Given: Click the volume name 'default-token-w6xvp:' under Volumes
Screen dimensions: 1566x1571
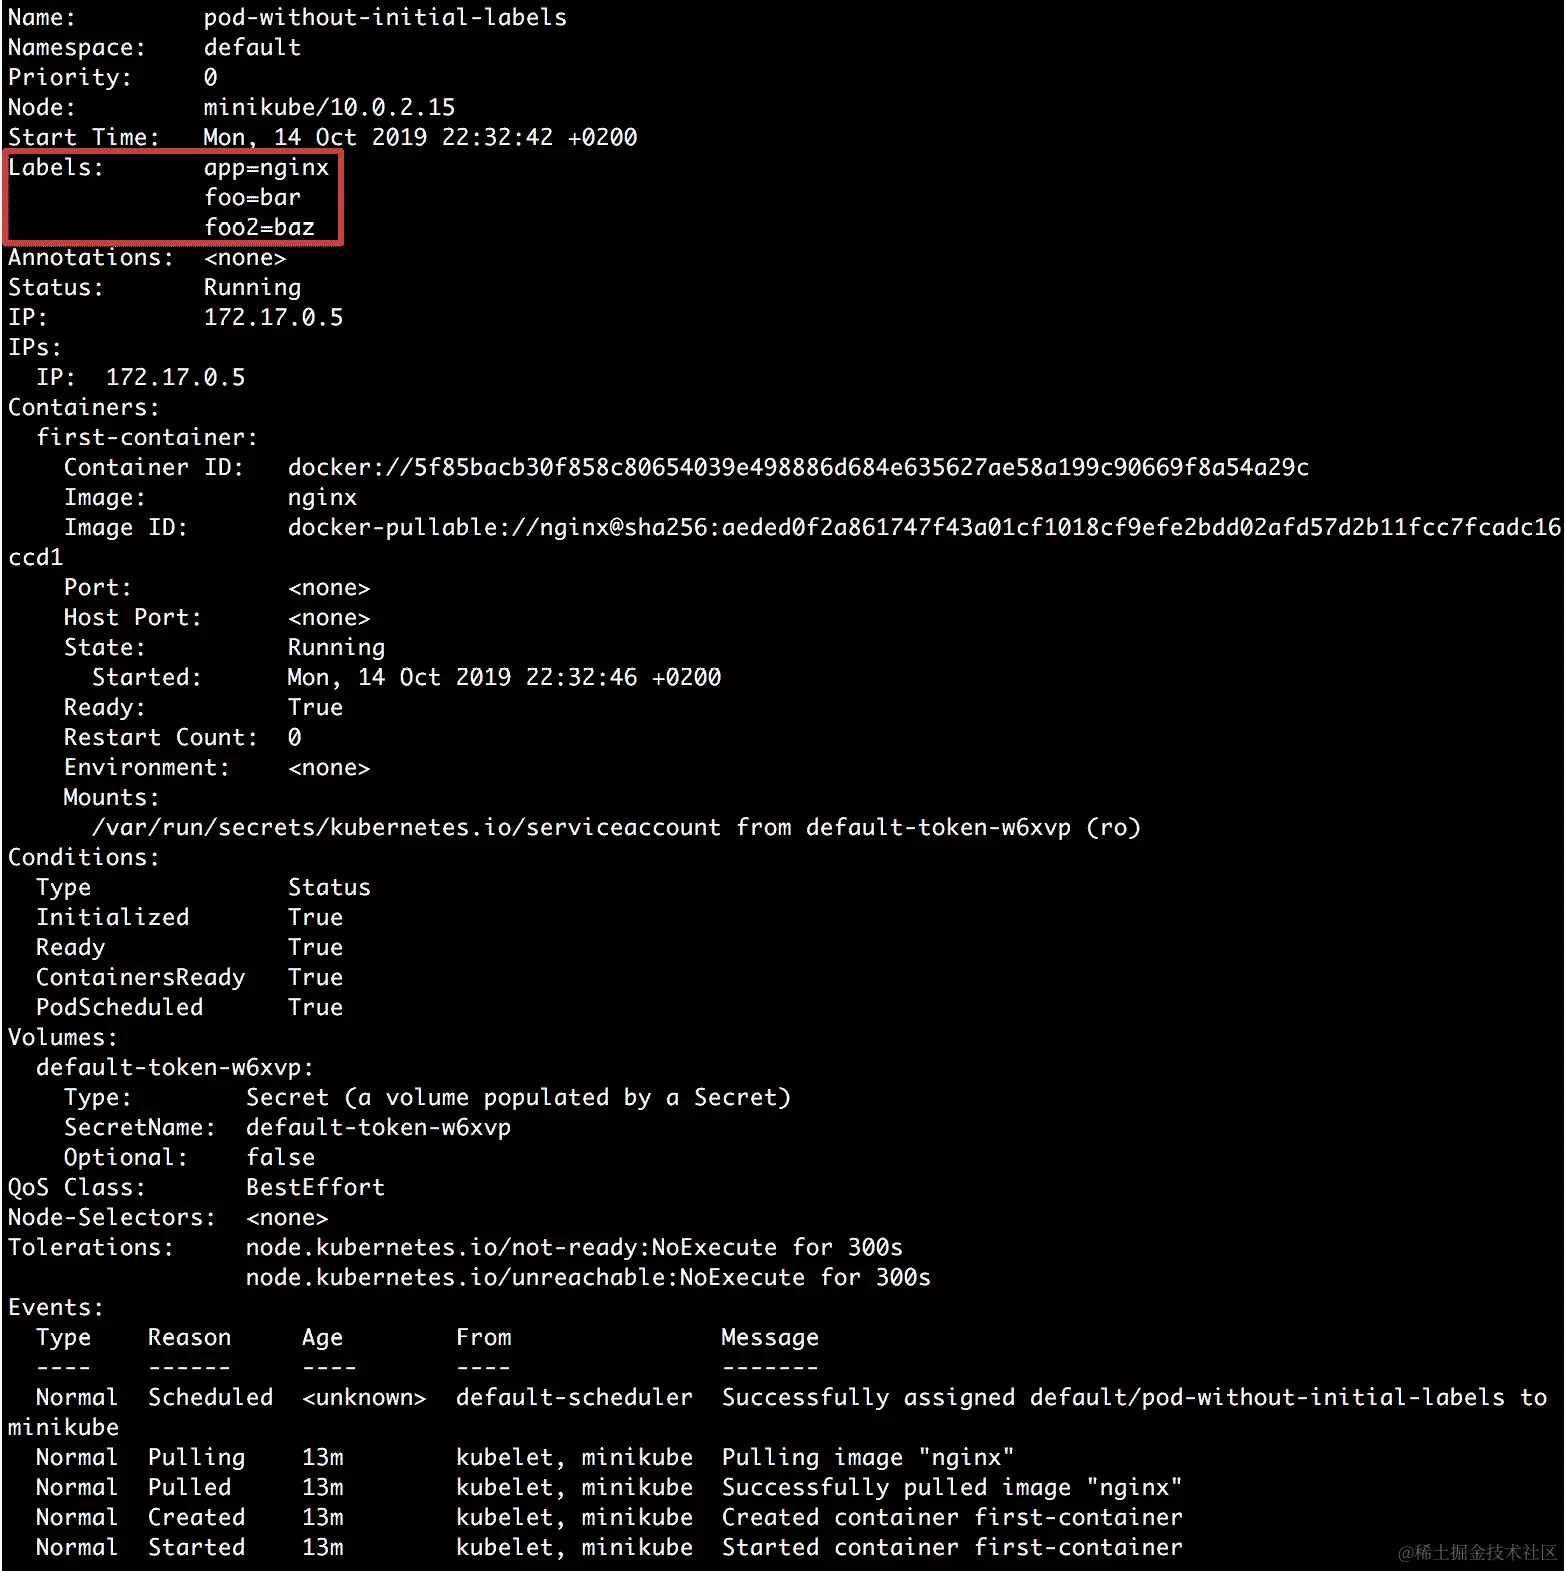Looking at the screenshot, I should 175,1067.
